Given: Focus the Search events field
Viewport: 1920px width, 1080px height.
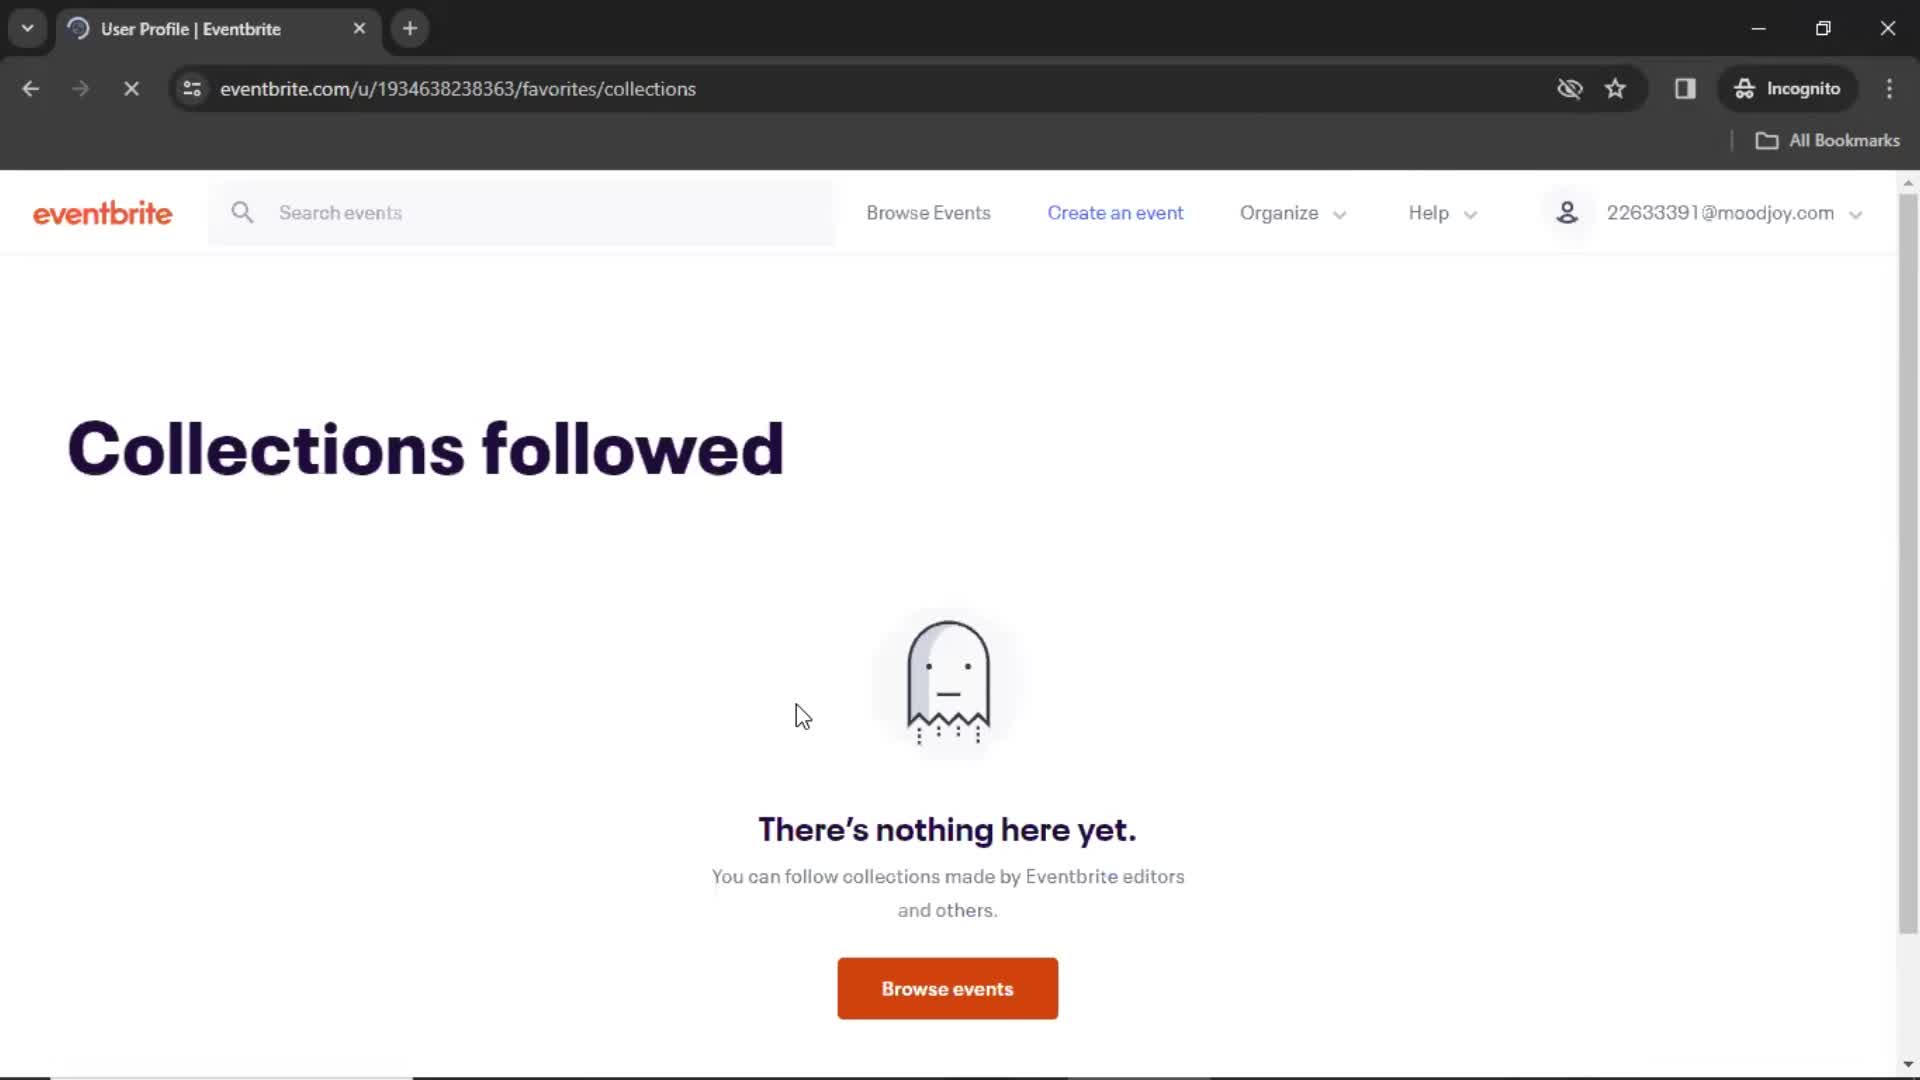Looking at the screenshot, I should point(521,213).
